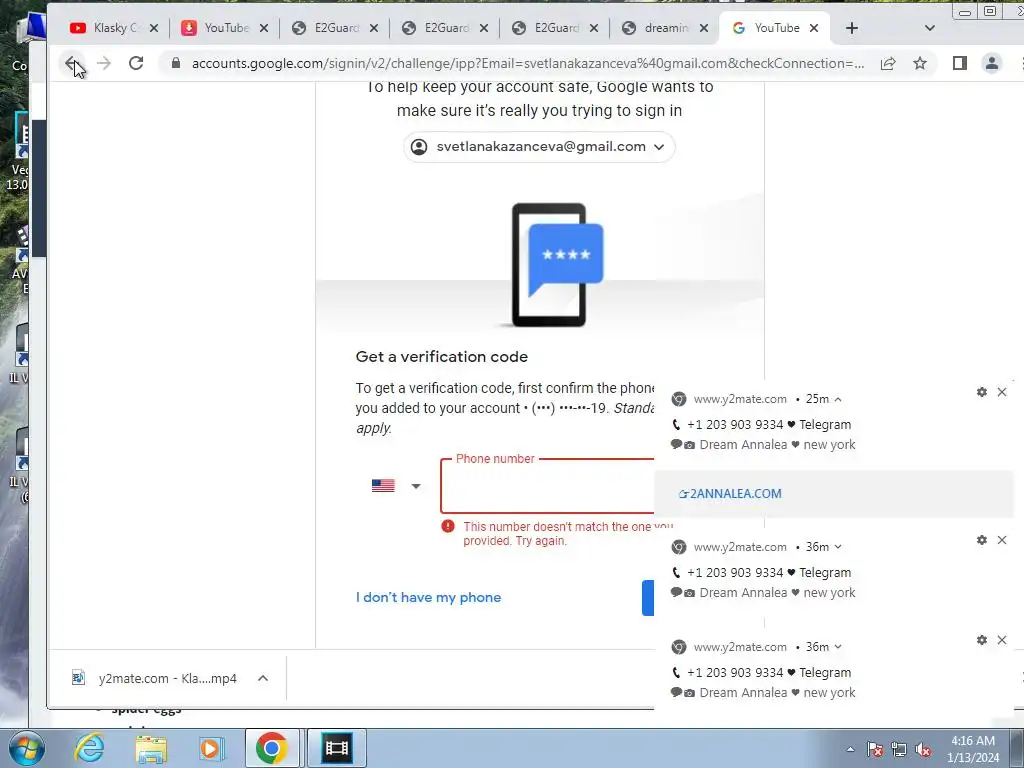Click the browser forward arrow
Image resolution: width=1024 pixels, height=768 pixels.
[104, 63]
